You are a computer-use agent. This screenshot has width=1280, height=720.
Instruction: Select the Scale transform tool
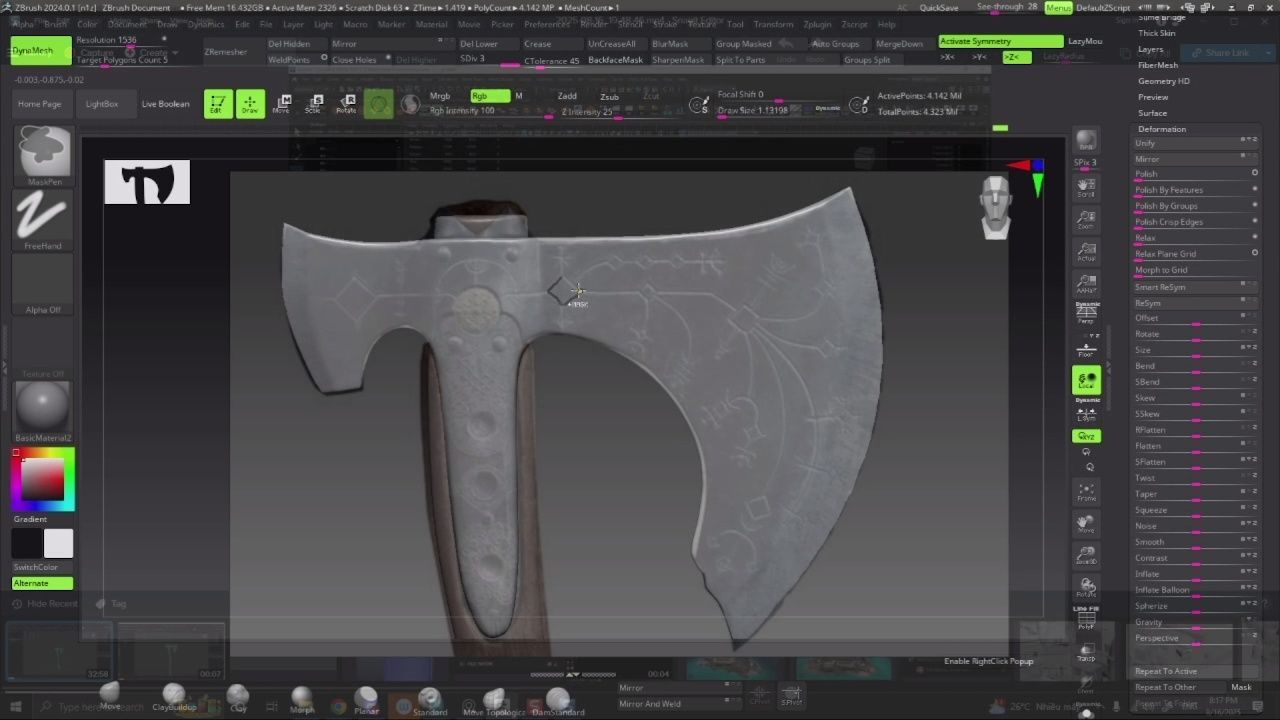tap(314, 104)
